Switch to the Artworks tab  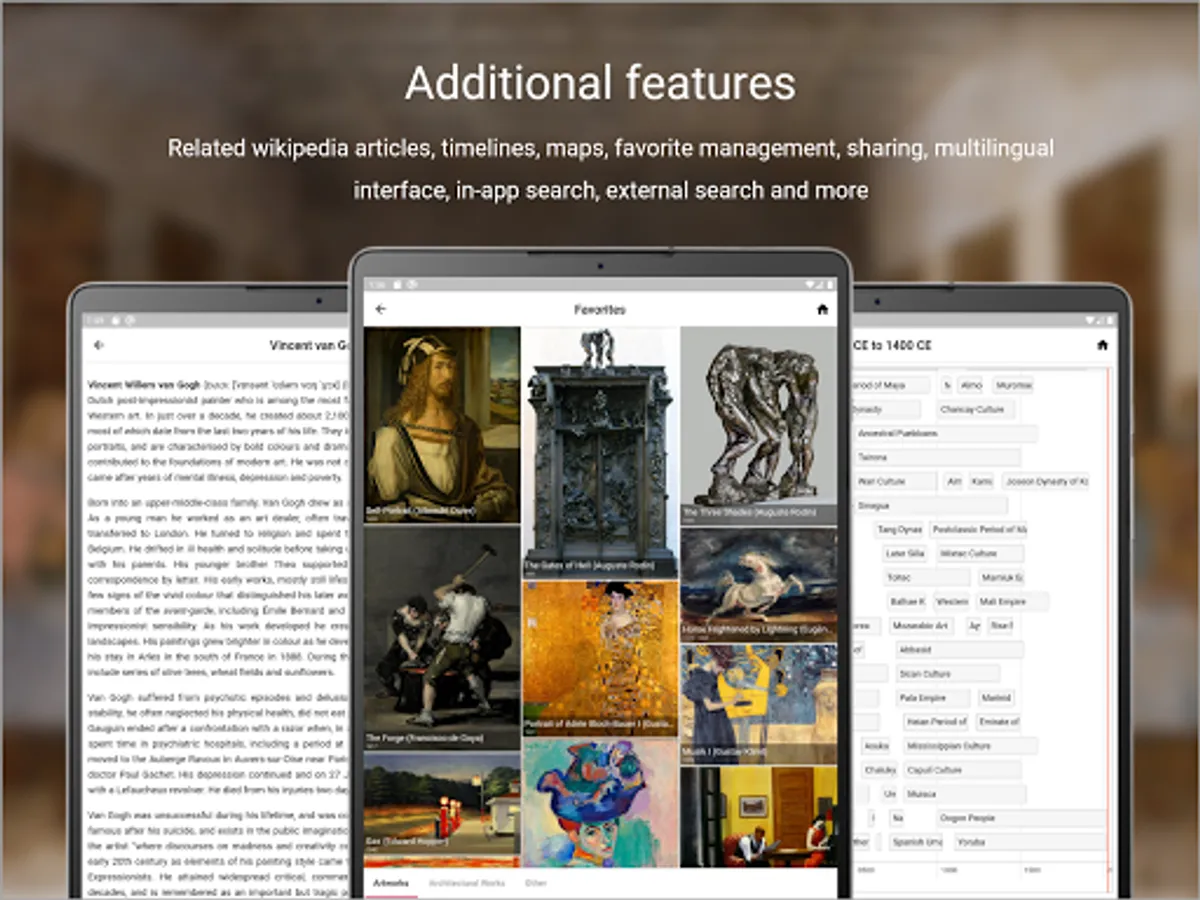click(391, 883)
